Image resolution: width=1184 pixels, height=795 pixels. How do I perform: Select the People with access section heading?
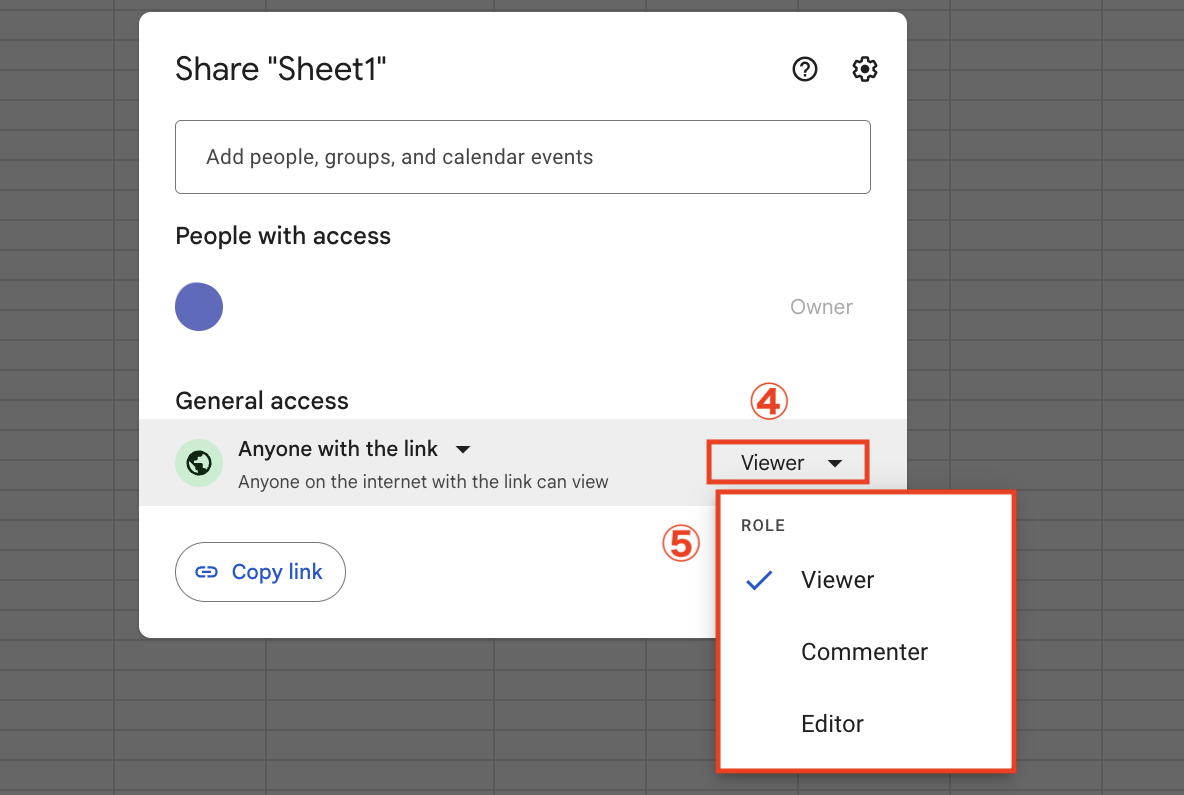click(x=283, y=236)
